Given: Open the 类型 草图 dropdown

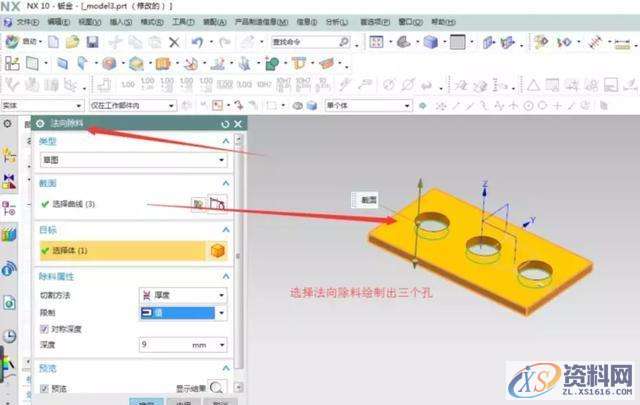Looking at the screenshot, I should pyautogui.click(x=133, y=160).
